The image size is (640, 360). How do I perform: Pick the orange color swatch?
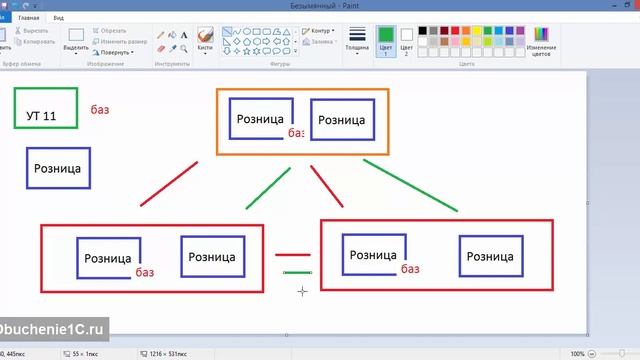pos(466,31)
